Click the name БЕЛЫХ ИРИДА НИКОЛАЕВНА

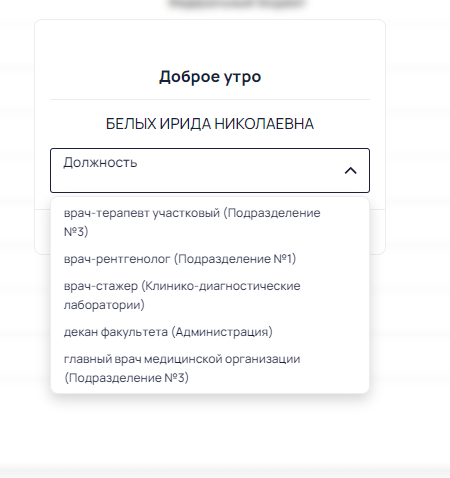click(210, 124)
